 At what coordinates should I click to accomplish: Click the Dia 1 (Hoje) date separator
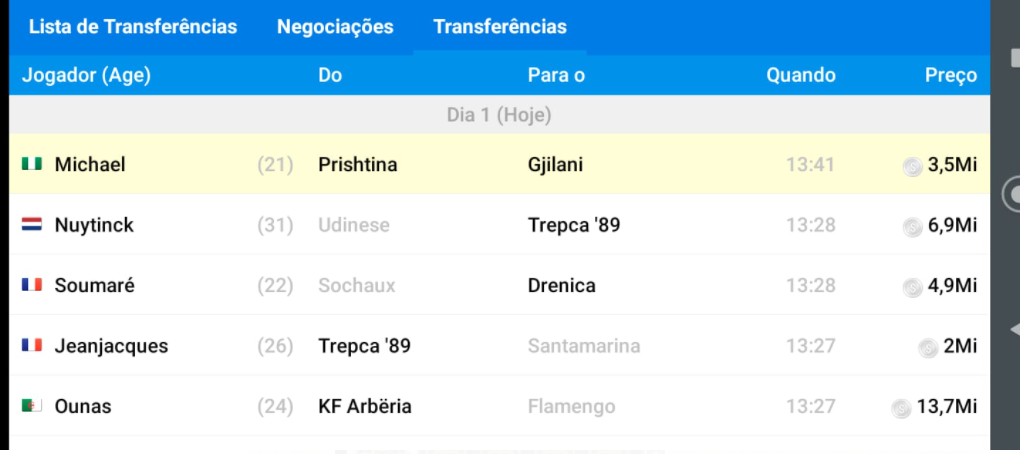pyautogui.click(x=499, y=115)
